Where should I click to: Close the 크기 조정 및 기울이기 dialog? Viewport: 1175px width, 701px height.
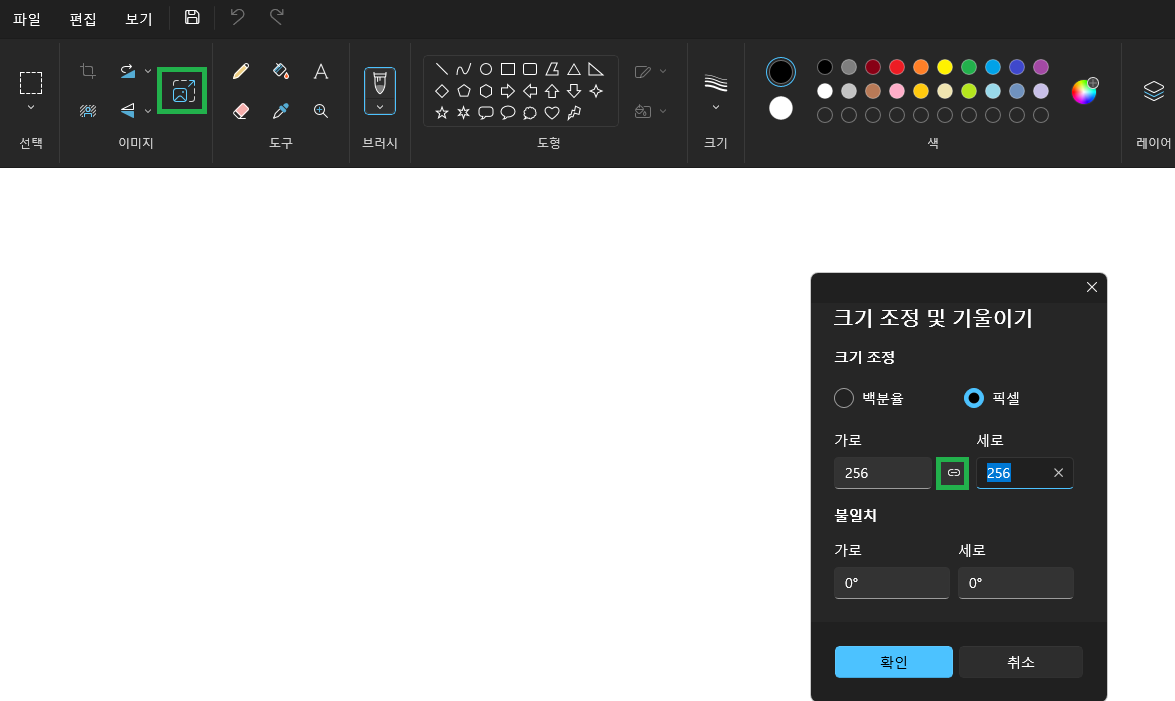pyautogui.click(x=1092, y=287)
